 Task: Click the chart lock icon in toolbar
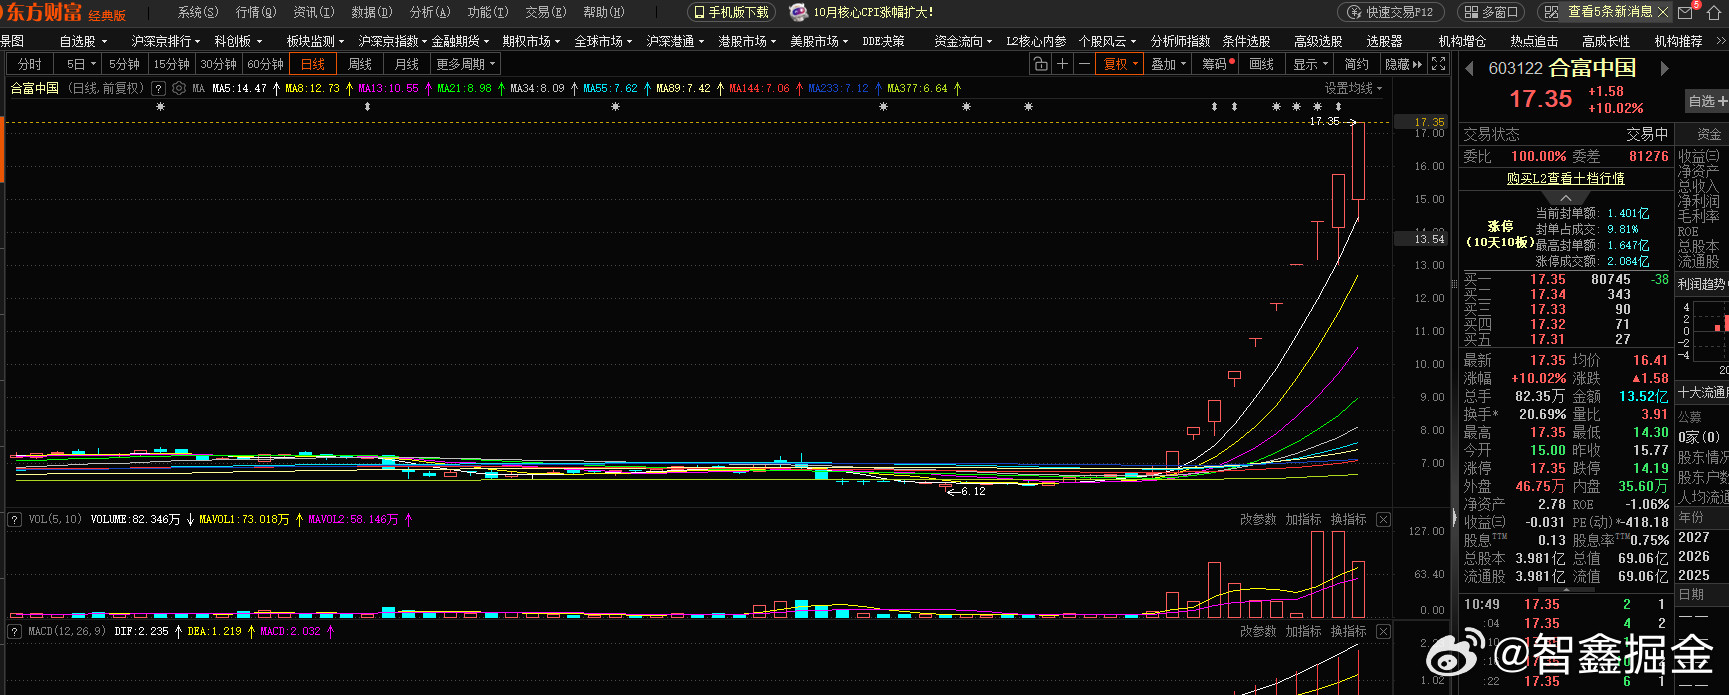tap(1040, 64)
